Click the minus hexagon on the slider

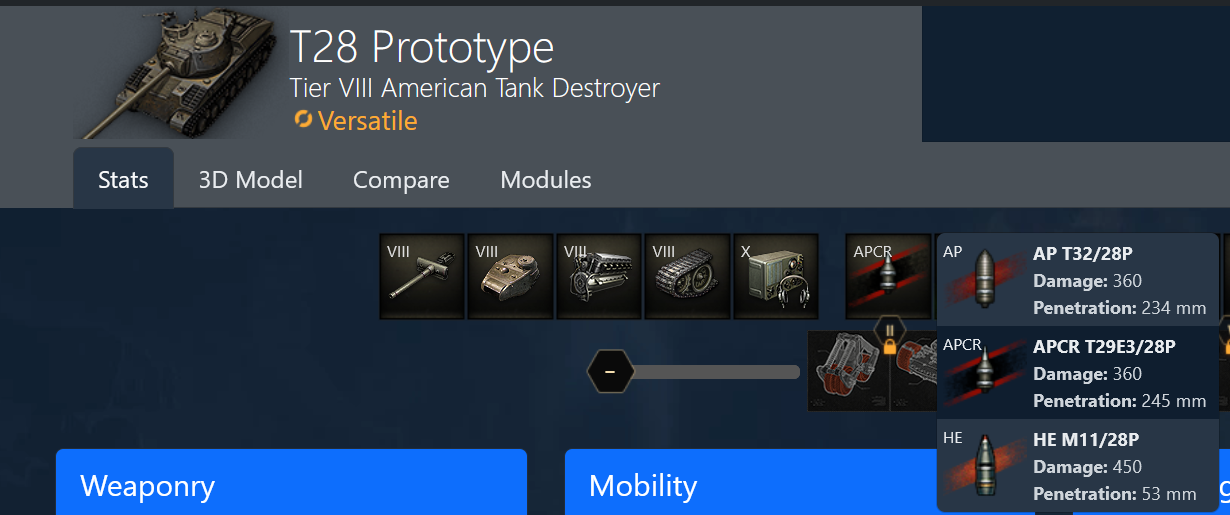[610, 372]
